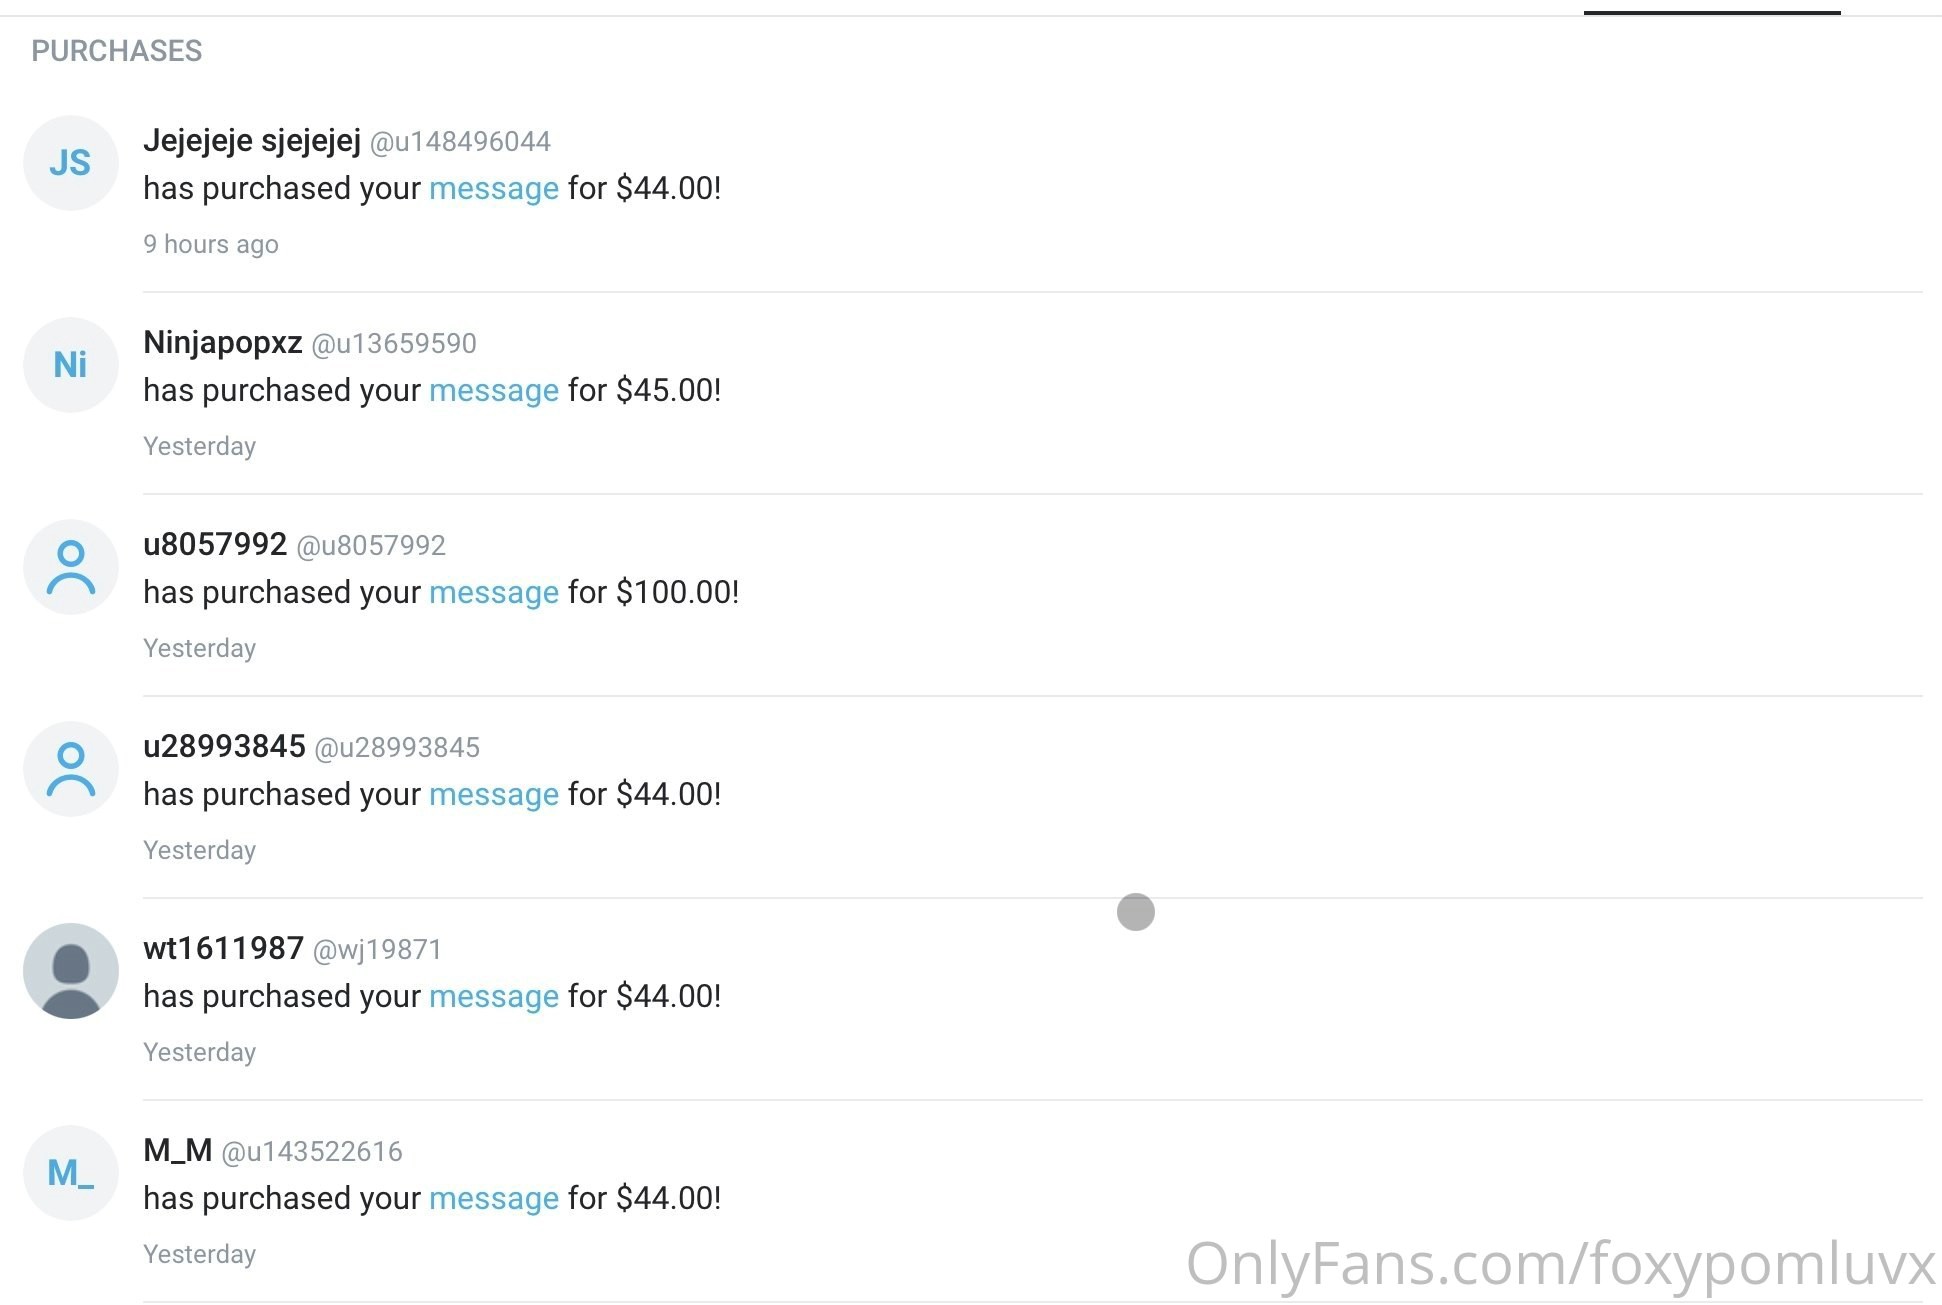Open the bold u28993845 username
1942x1305 pixels.
(224, 746)
